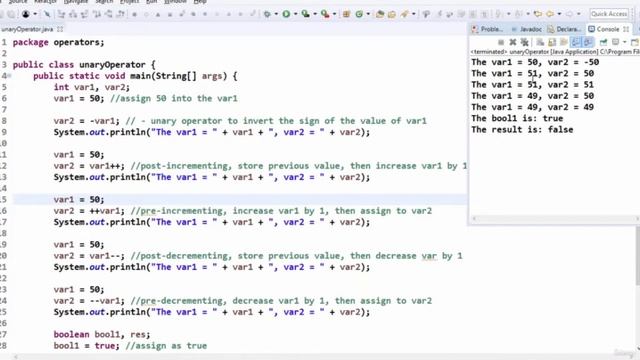640x360 pixels.
Task: Click the terminated unaryOperator launch label
Action: [555, 52]
